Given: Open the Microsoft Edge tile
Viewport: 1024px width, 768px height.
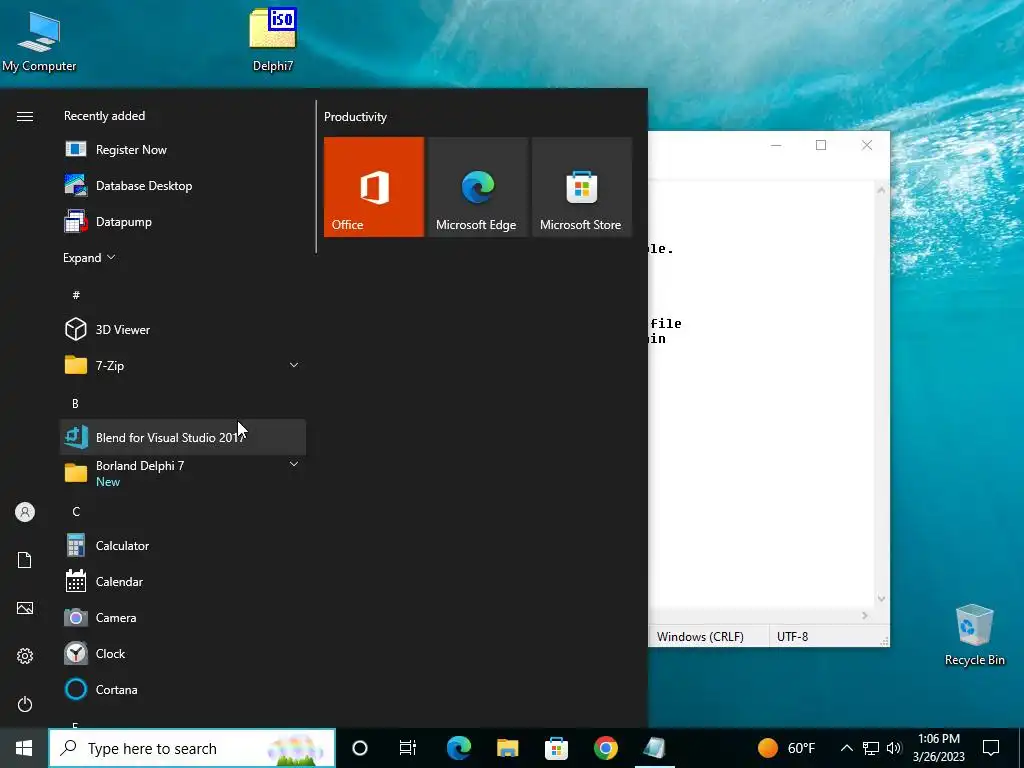Looking at the screenshot, I should (x=477, y=187).
